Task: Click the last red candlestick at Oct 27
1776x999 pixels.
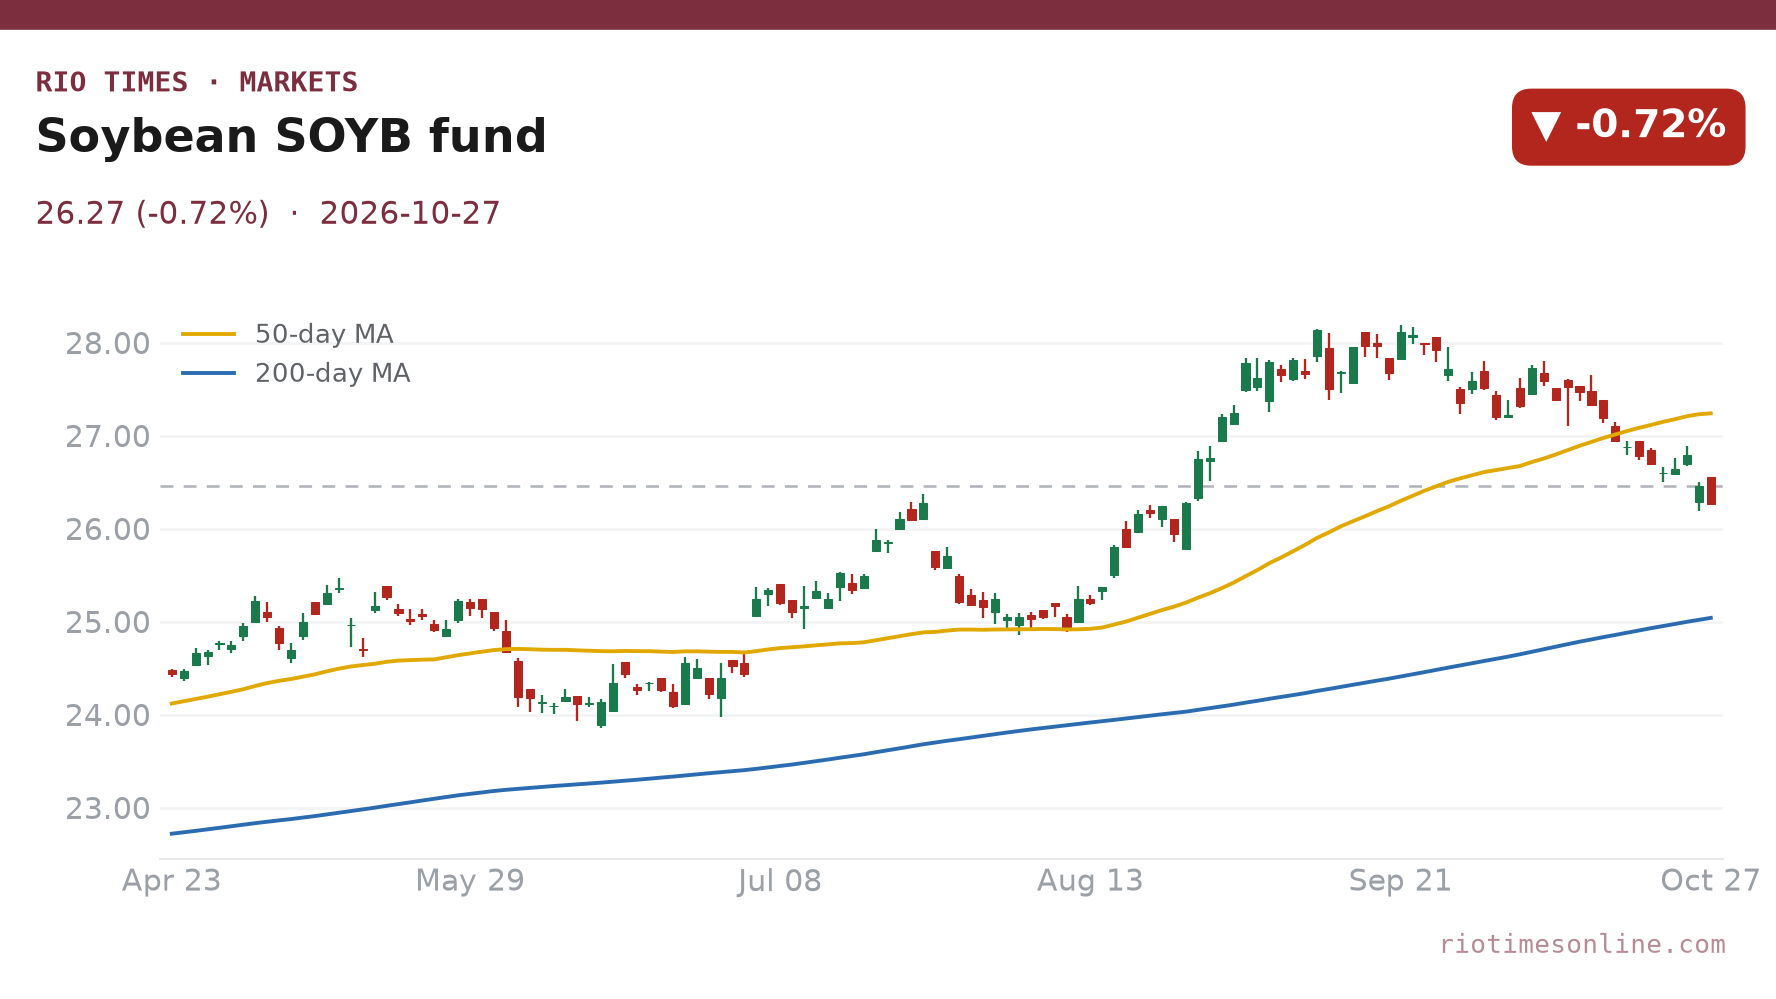Action: click(1711, 491)
